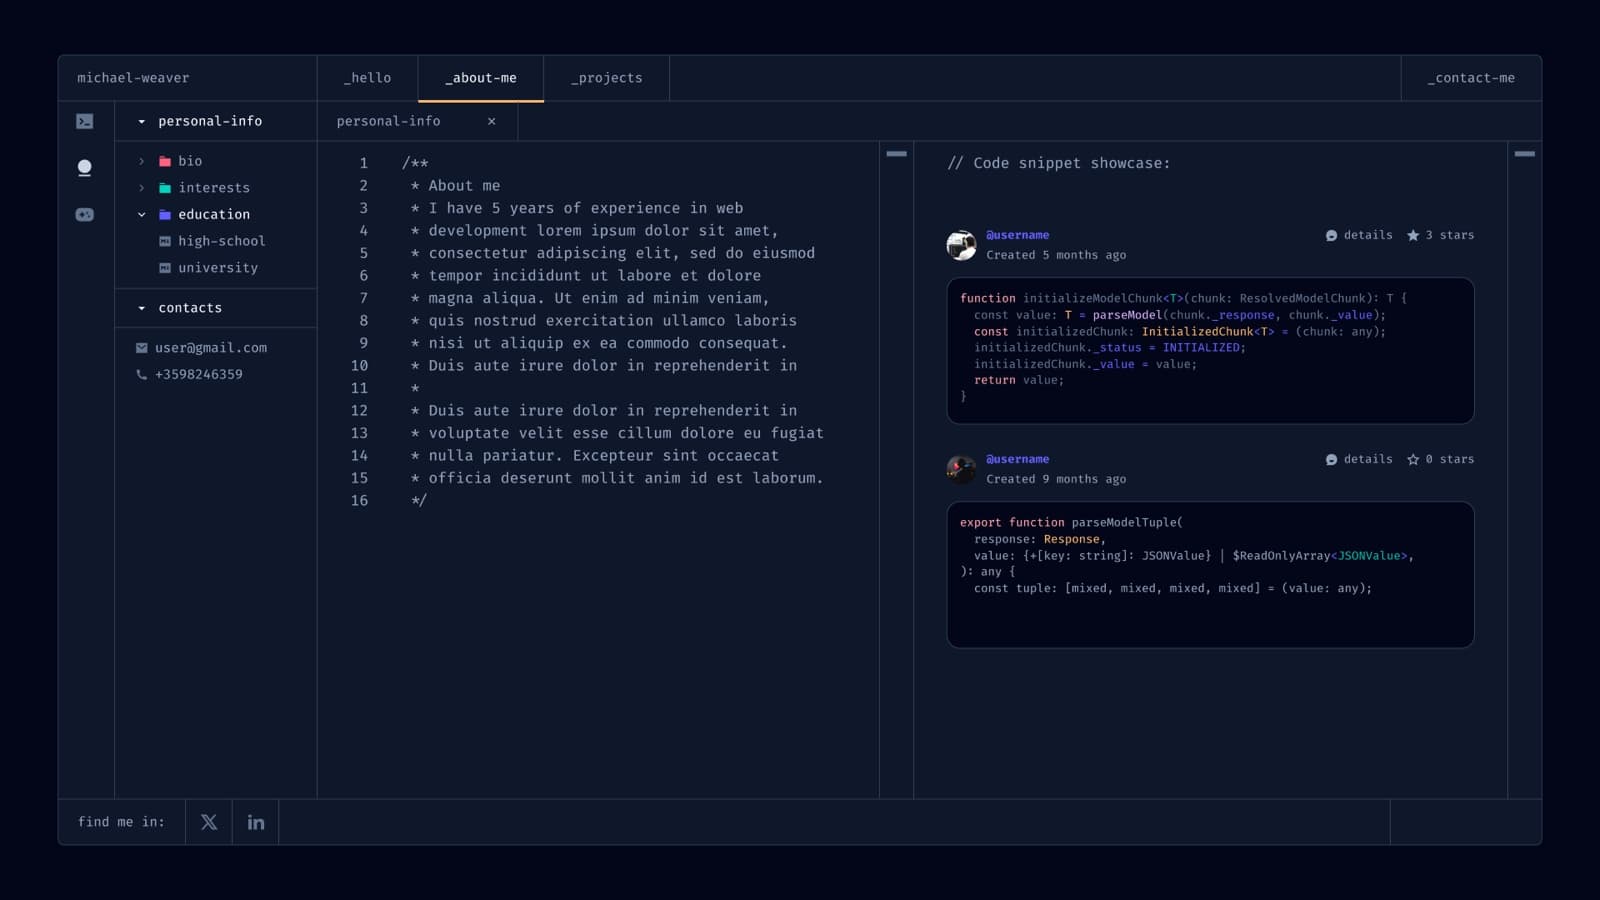Click the snippets pane scrollbar thumb
This screenshot has width=1600, height=900.
1524,154
